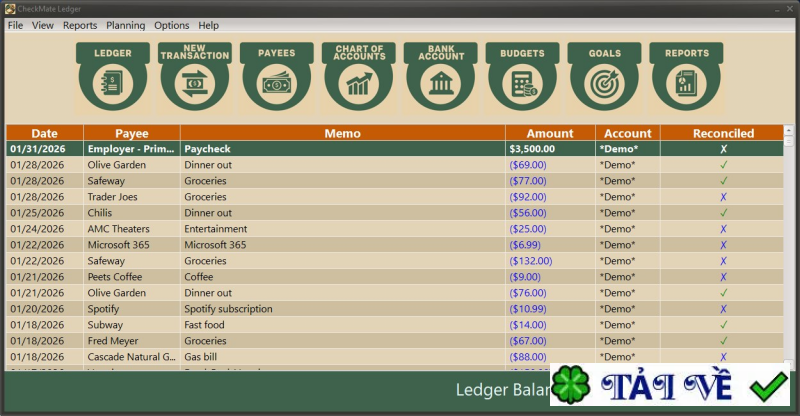The width and height of the screenshot is (800, 416).
Task: Open the Planning menu
Action: pyautogui.click(x=126, y=26)
